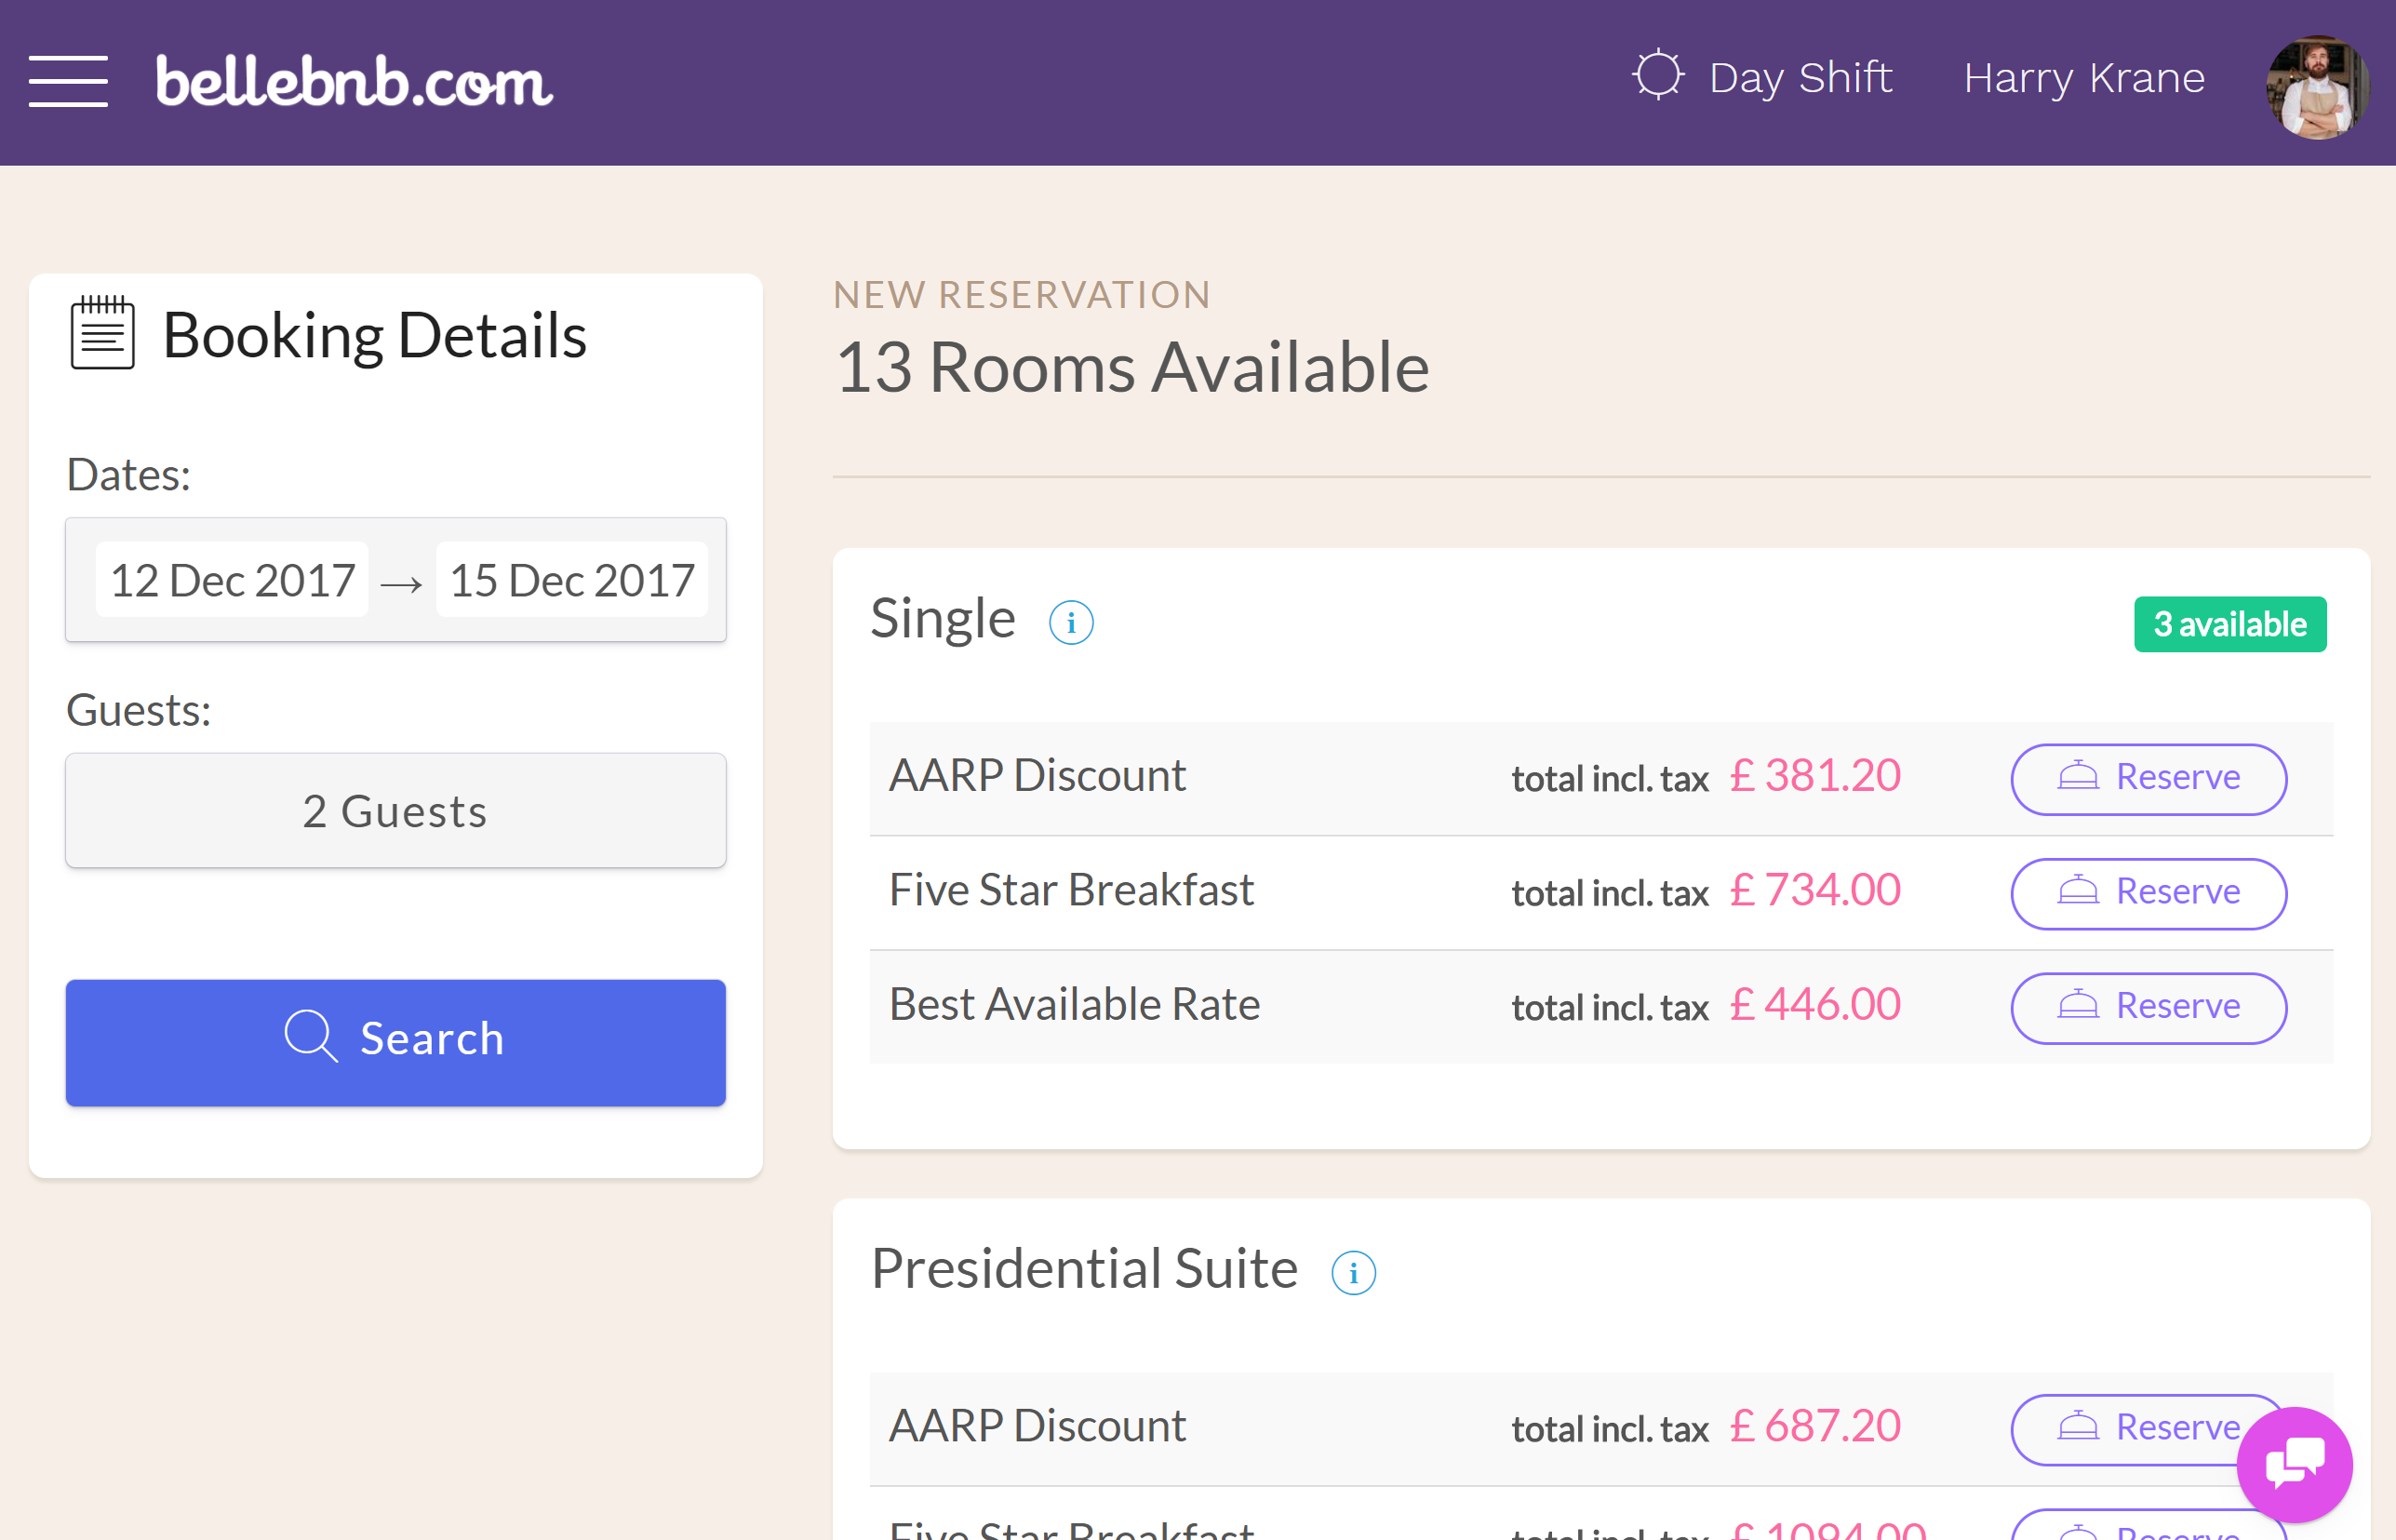Click the Day Shift sun icon
The width and height of the screenshot is (2396, 1540).
click(1657, 77)
